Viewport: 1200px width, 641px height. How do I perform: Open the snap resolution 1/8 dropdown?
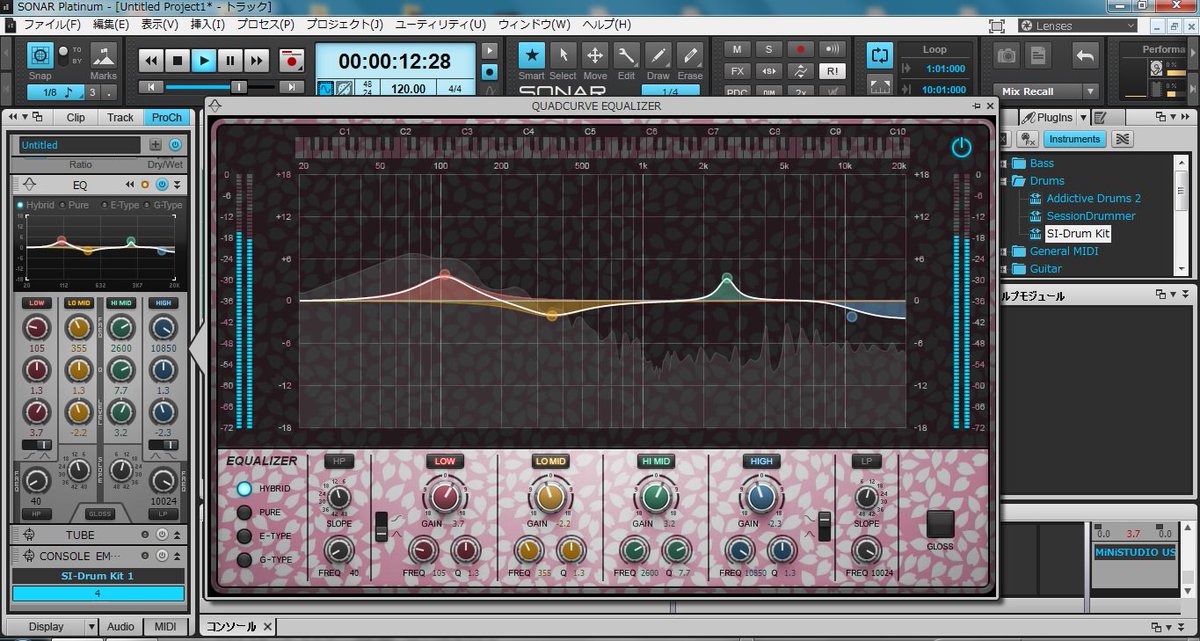click(55, 92)
